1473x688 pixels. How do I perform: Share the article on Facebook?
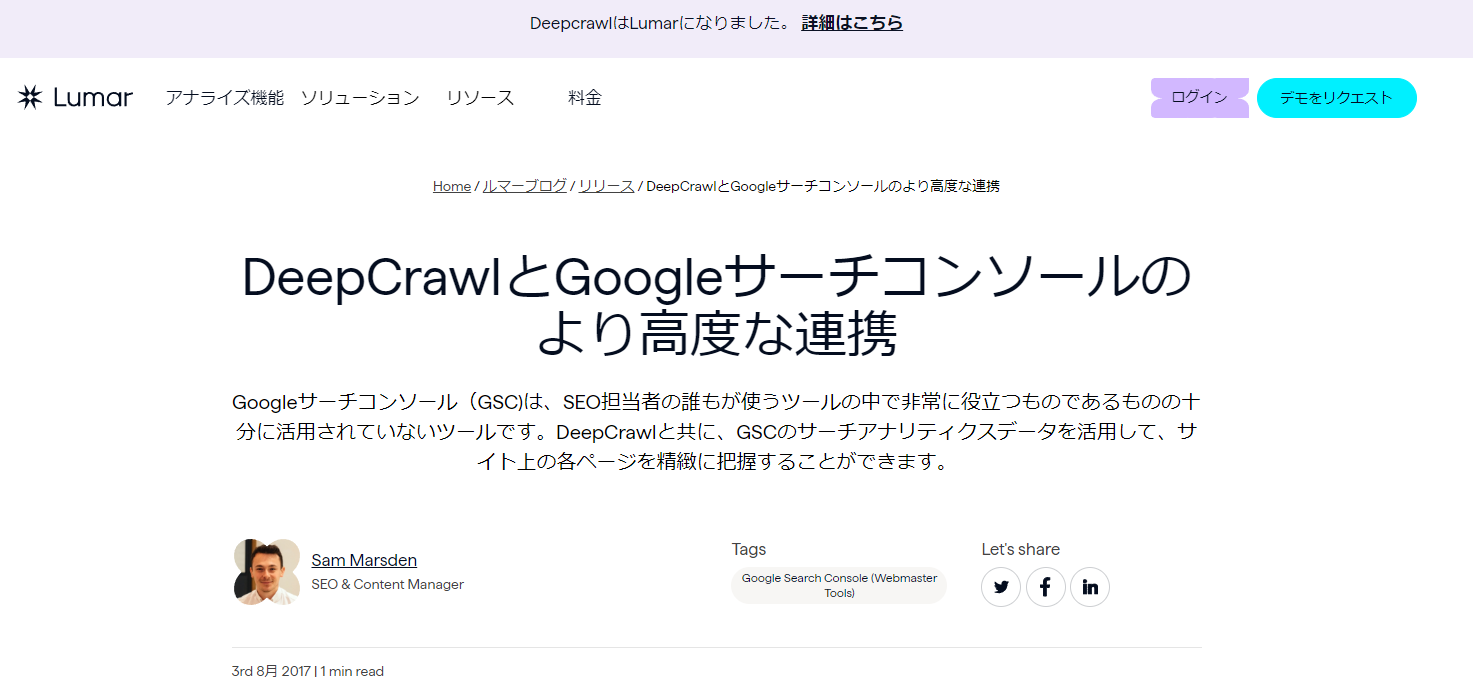coord(1045,587)
